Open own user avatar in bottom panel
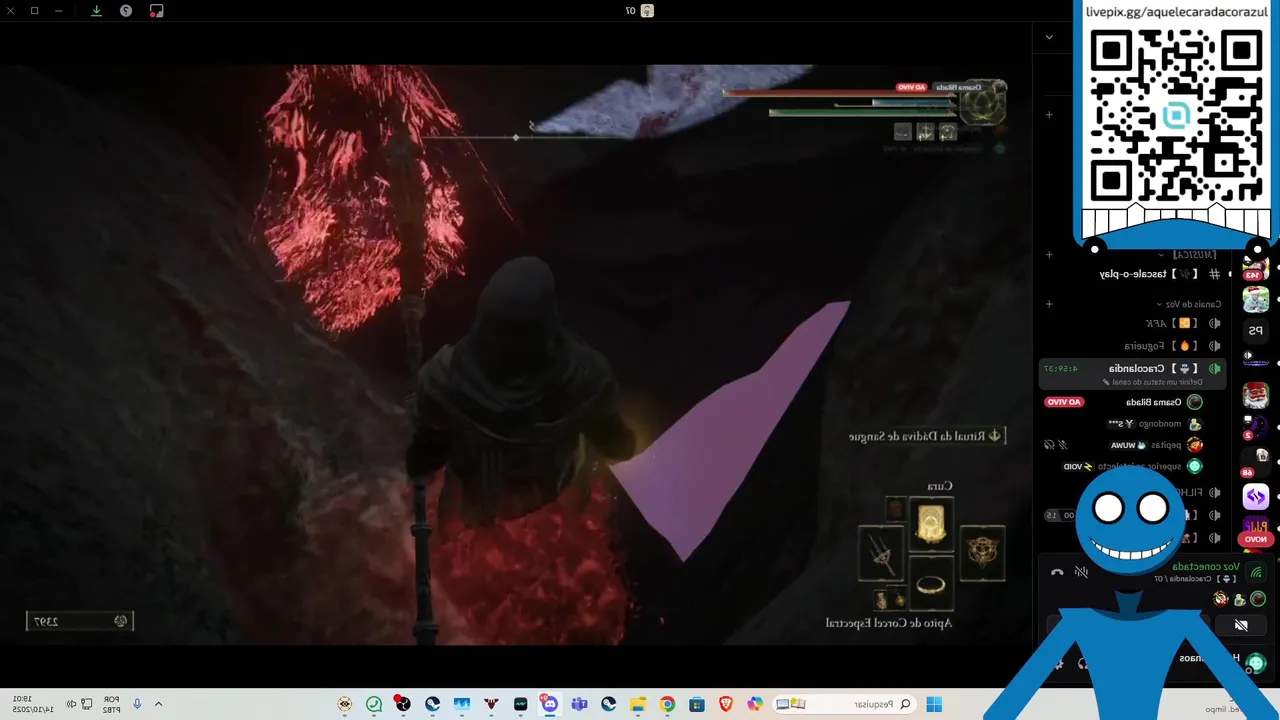Image resolution: width=1280 pixels, height=720 pixels. (1256, 662)
